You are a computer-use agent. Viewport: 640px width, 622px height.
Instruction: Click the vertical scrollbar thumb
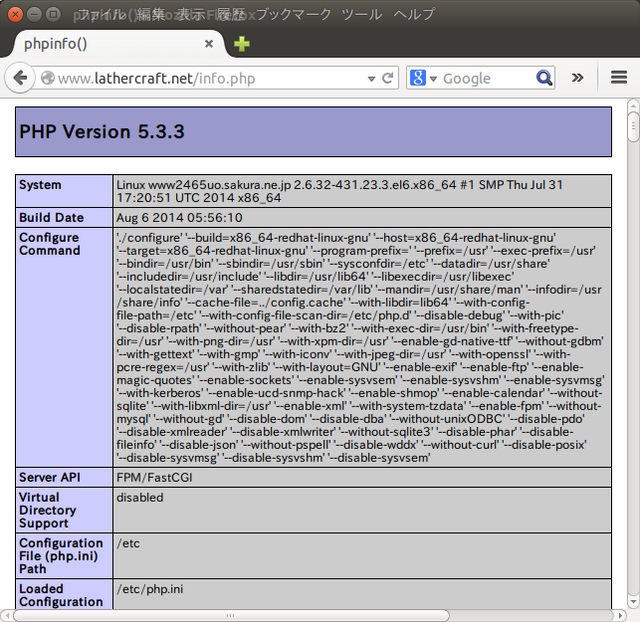point(633,127)
